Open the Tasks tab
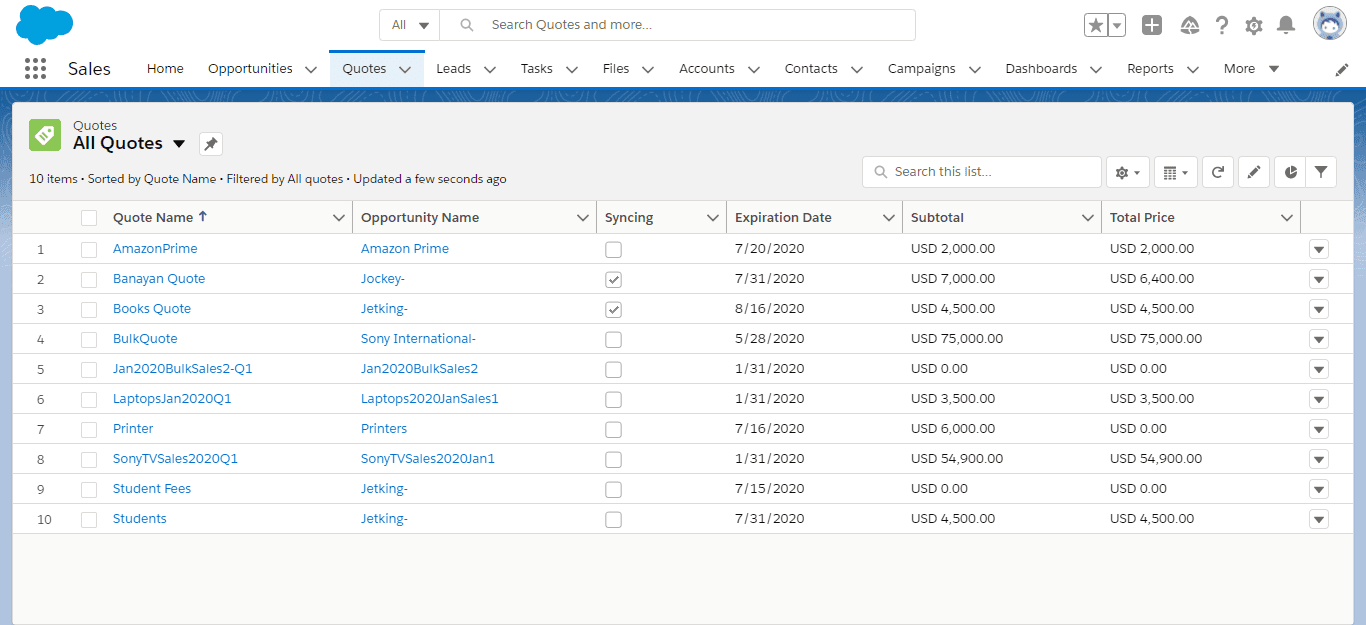 click(536, 69)
